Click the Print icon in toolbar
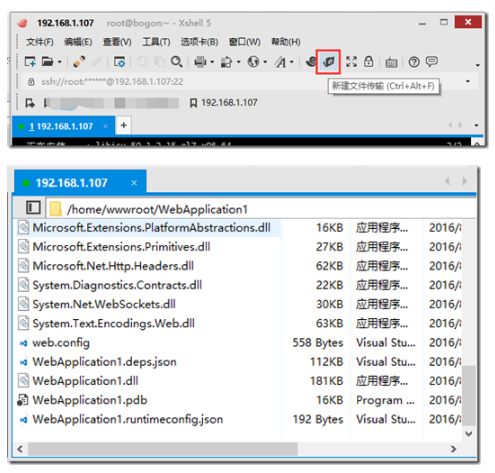Viewport: 495px width, 473px height. point(200,62)
